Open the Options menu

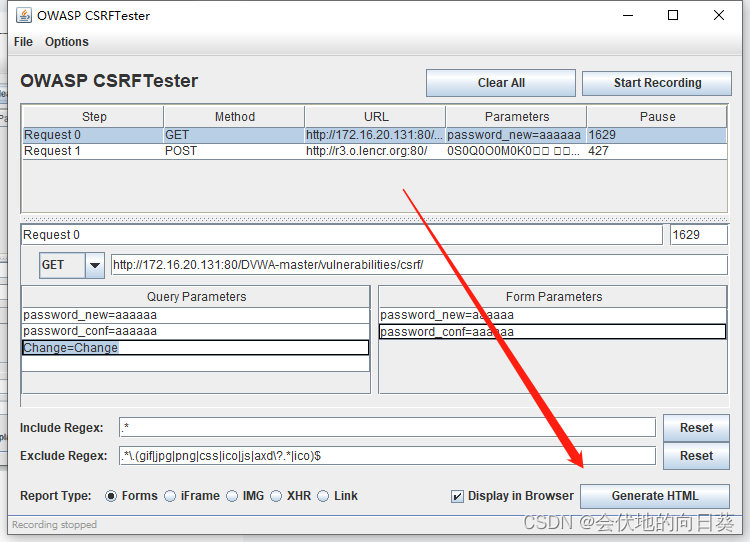coord(66,42)
